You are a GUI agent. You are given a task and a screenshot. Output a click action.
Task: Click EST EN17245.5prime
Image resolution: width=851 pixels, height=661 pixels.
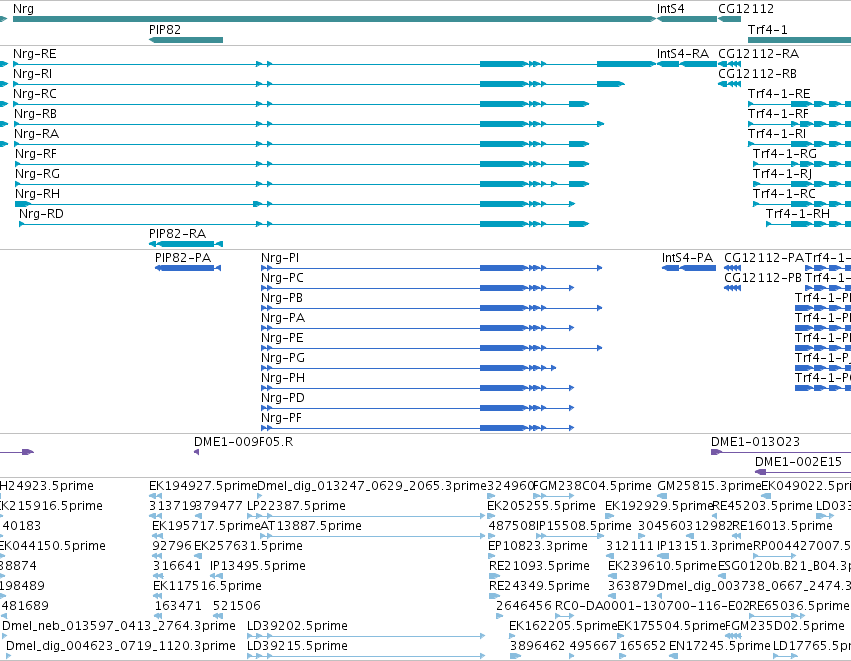coord(720,646)
